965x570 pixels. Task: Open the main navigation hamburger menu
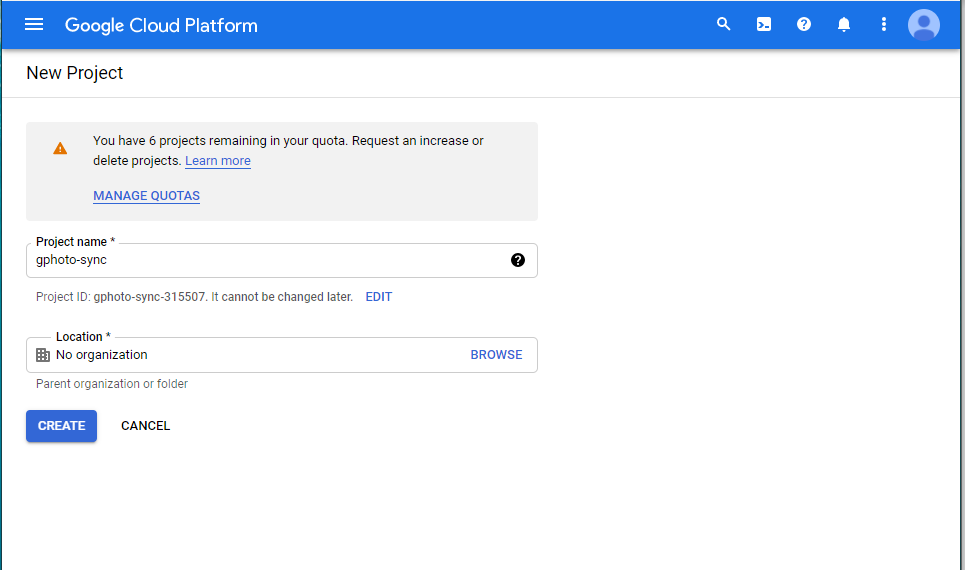coord(34,25)
